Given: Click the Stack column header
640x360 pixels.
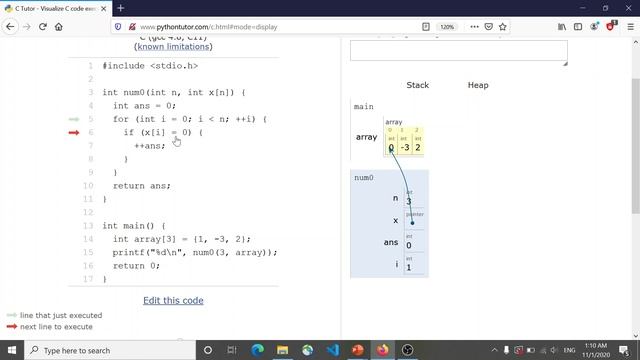Looking at the screenshot, I should coord(418,85).
